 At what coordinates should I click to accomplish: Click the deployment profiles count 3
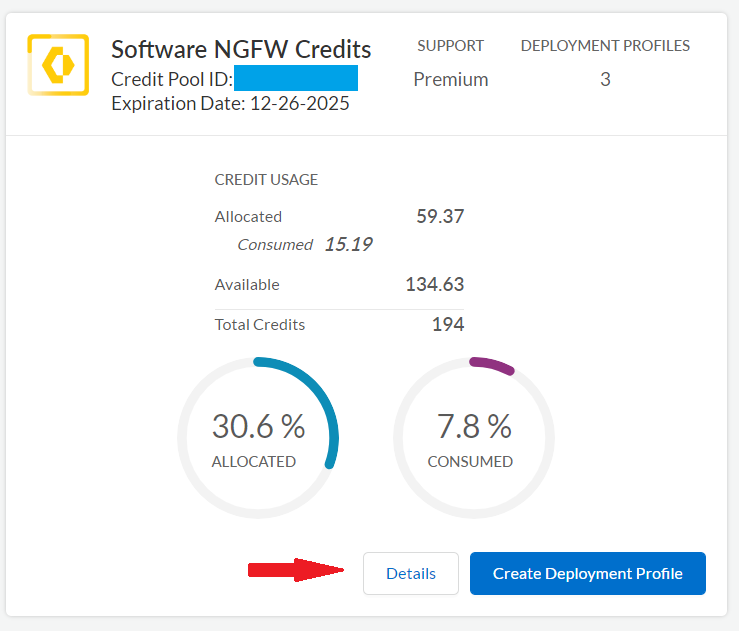(x=605, y=79)
